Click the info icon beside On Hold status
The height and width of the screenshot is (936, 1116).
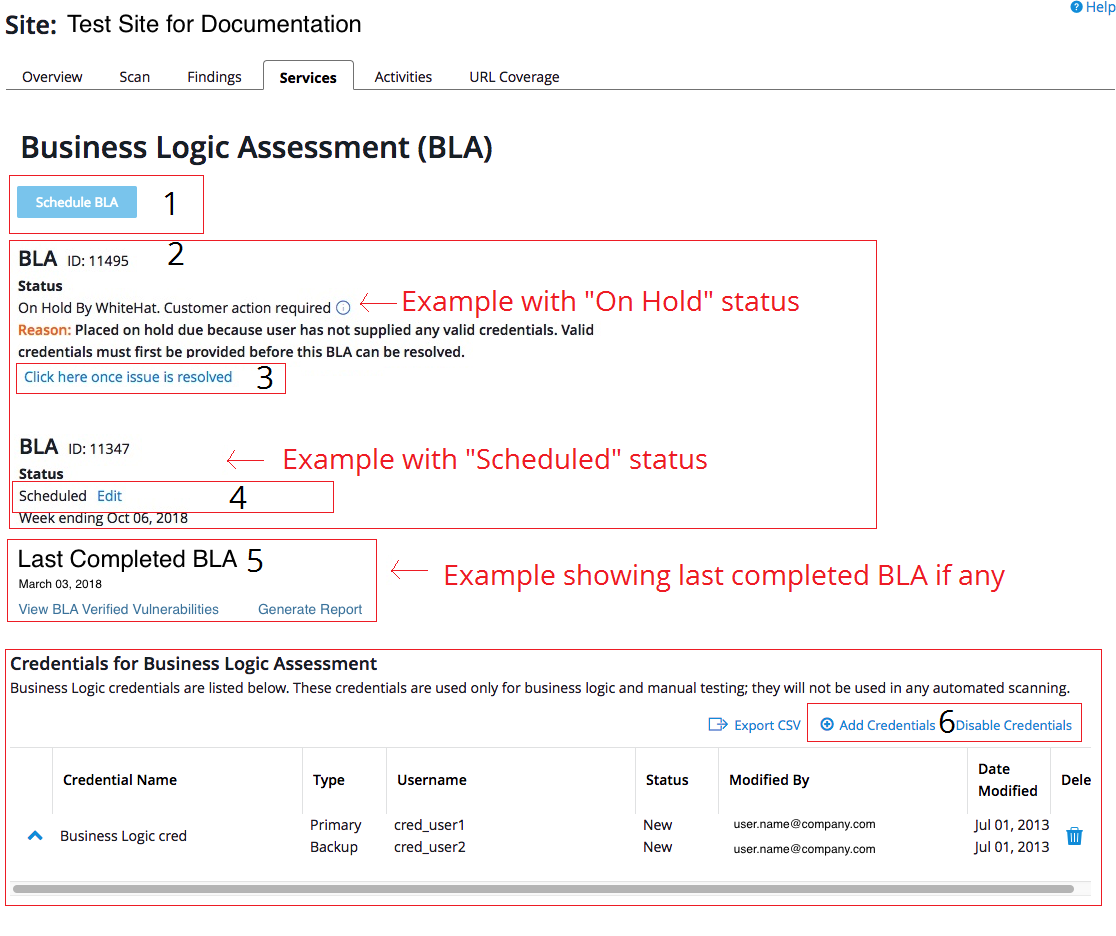343,308
